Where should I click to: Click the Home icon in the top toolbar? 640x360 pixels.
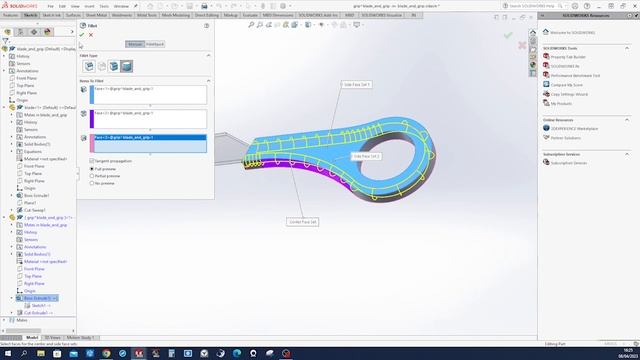[150, 6]
